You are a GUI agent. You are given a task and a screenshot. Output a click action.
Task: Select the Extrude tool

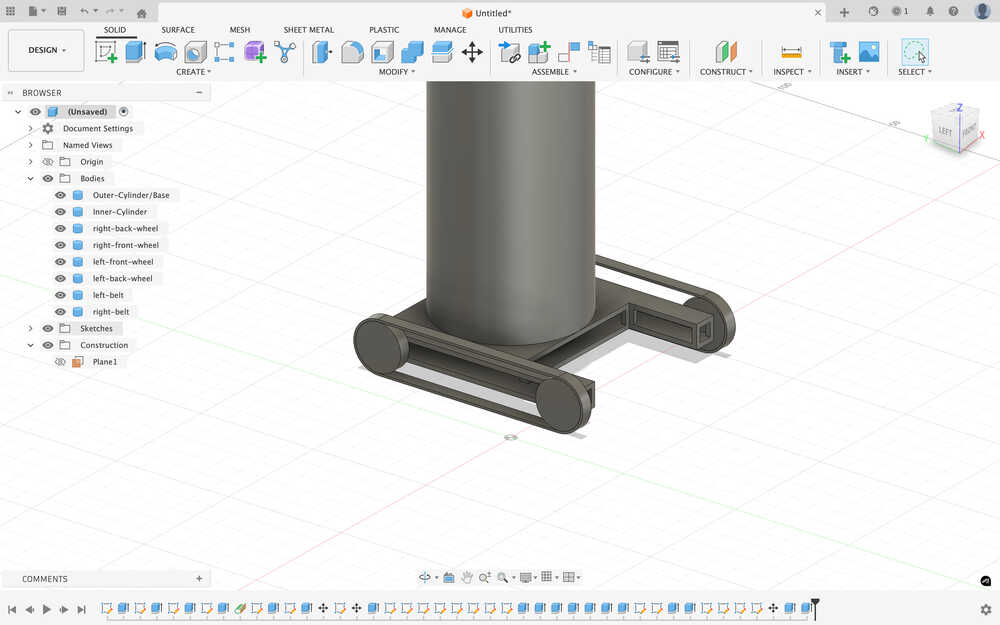[x=135, y=52]
